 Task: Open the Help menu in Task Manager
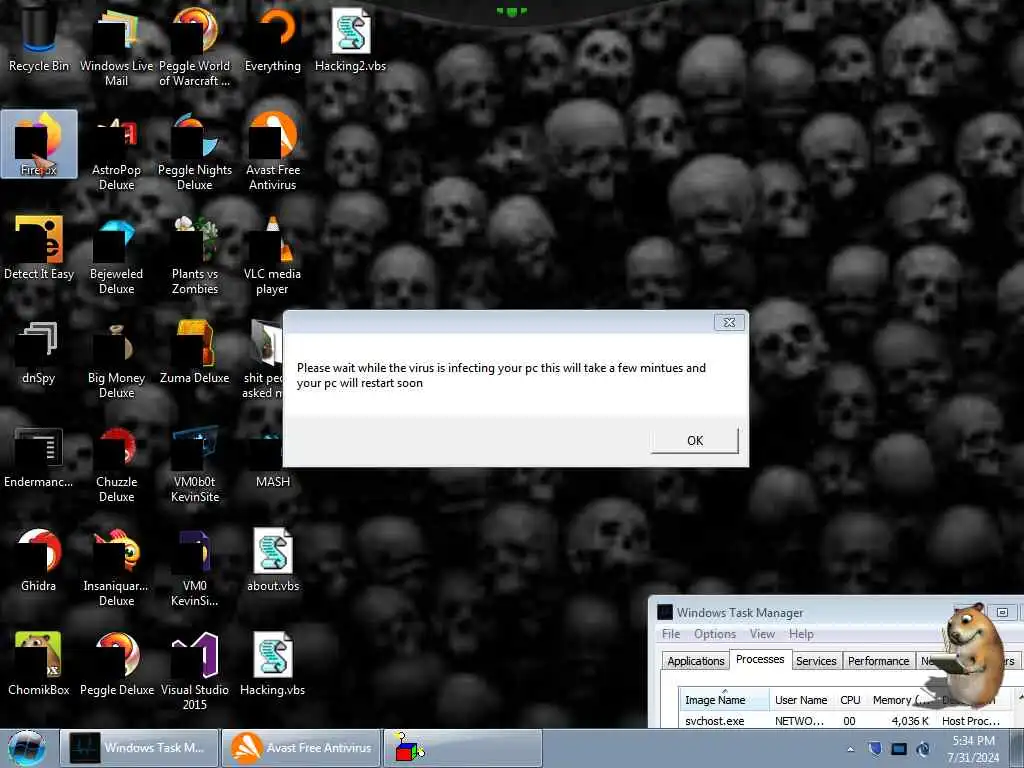(x=801, y=634)
